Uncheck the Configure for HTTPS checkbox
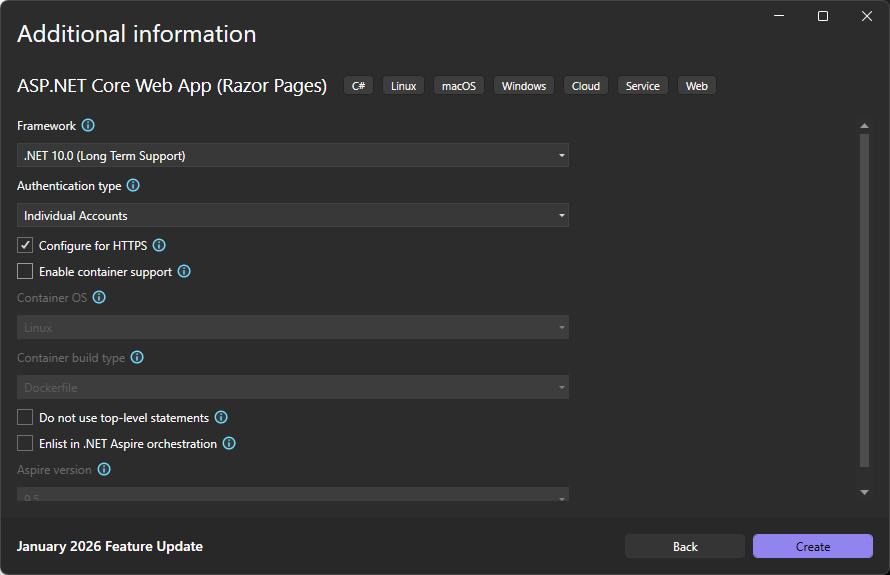Screen dimensions: 890x575 click(x=25, y=245)
